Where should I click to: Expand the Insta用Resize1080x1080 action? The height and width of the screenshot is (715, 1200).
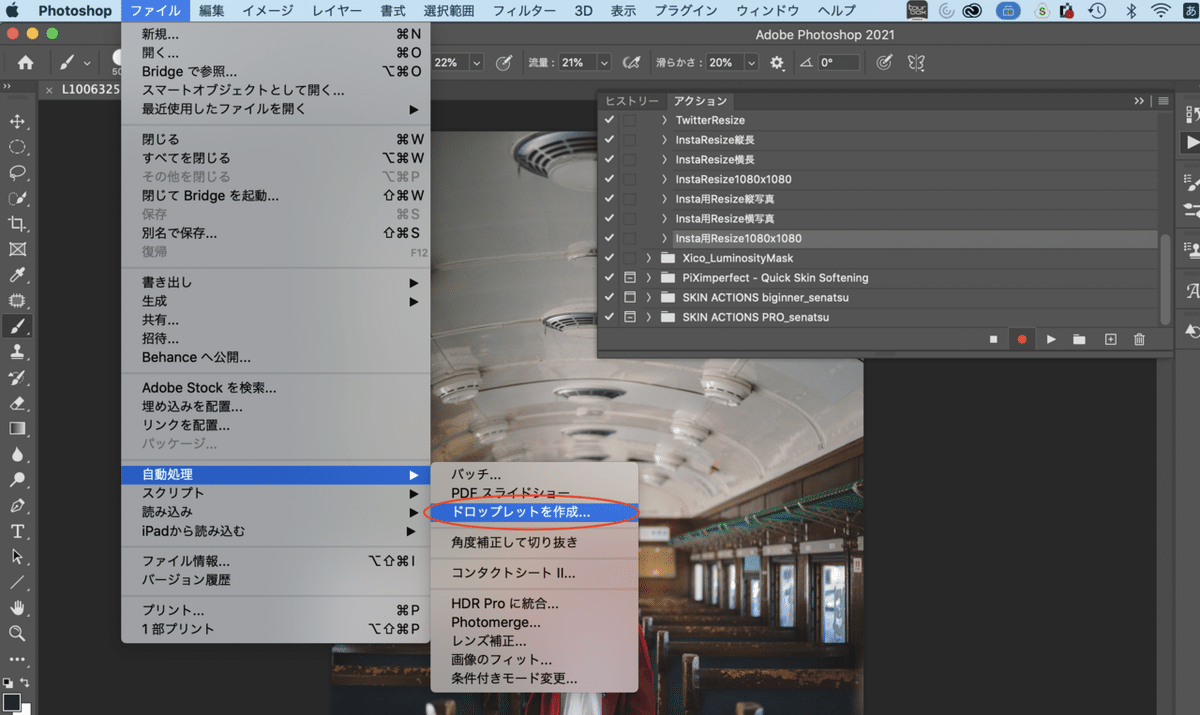664,238
